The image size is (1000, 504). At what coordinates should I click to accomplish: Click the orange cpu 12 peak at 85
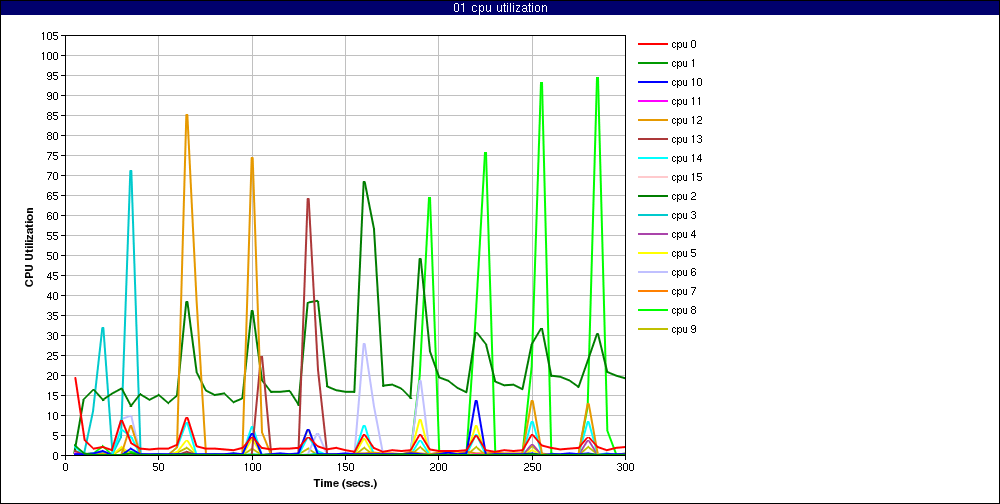click(186, 115)
